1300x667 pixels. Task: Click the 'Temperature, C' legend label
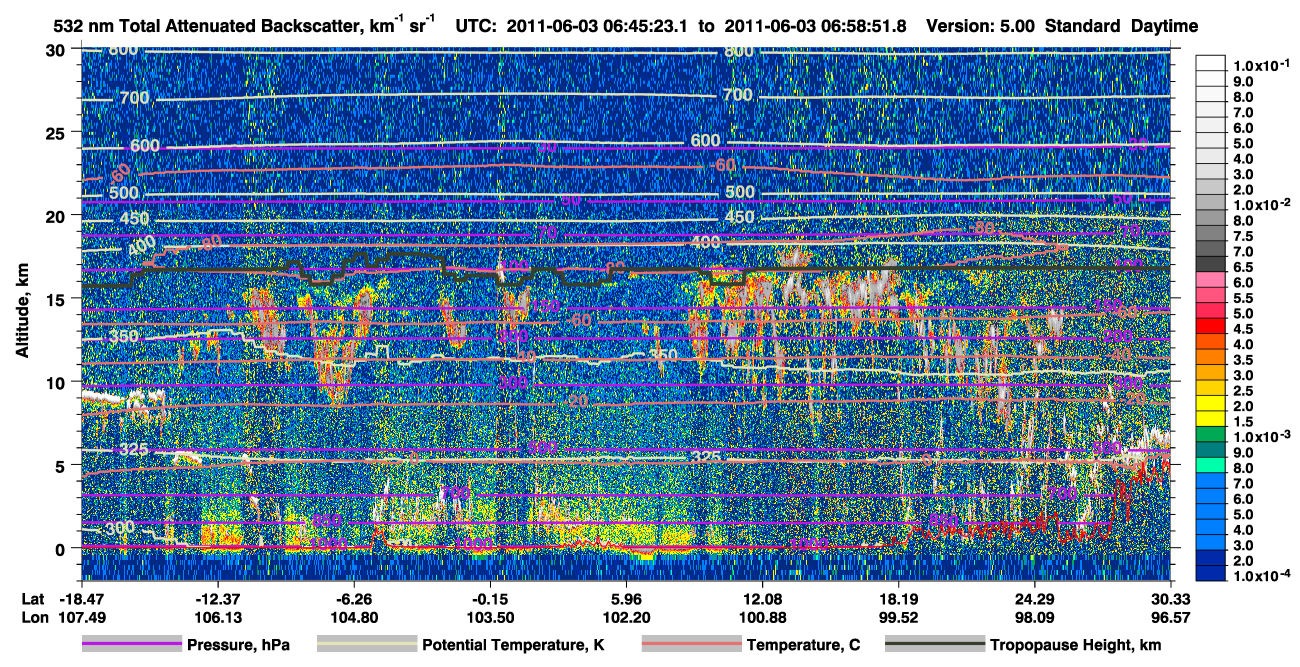coord(802,645)
